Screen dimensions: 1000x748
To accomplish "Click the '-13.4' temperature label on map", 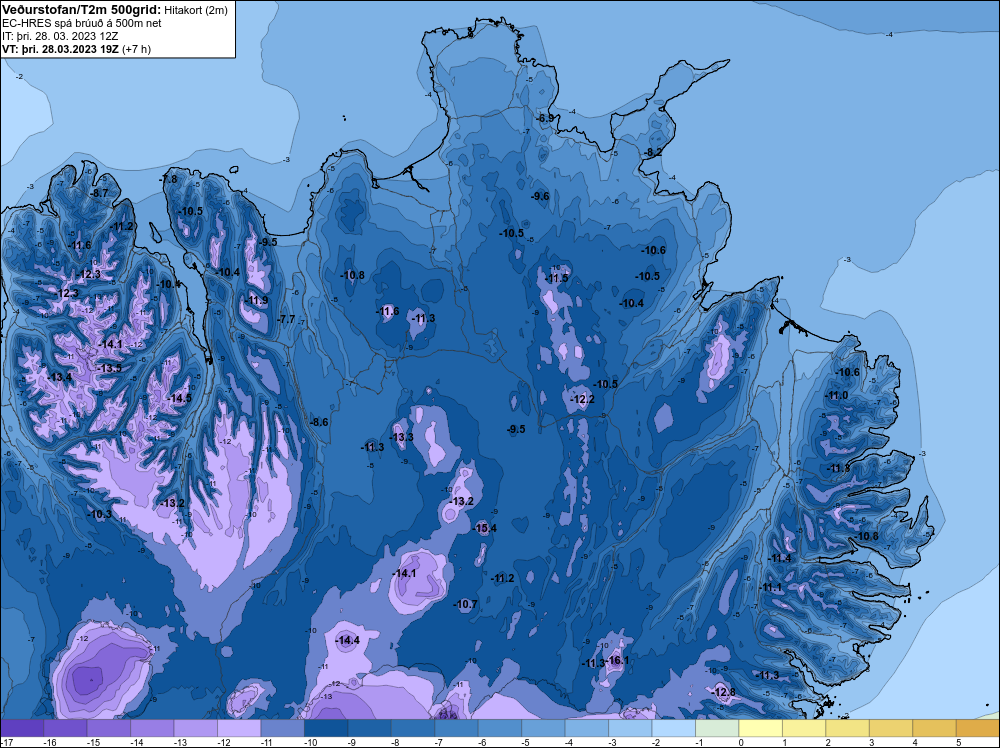I will click(60, 377).
